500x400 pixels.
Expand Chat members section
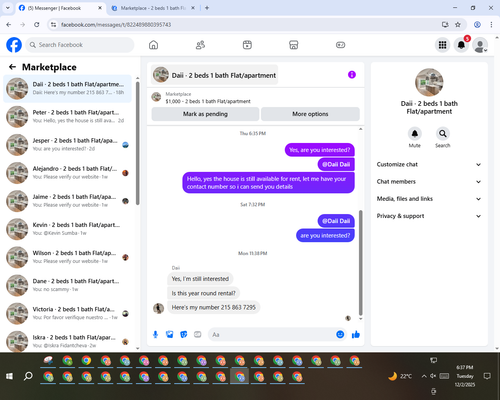pyautogui.click(x=429, y=182)
